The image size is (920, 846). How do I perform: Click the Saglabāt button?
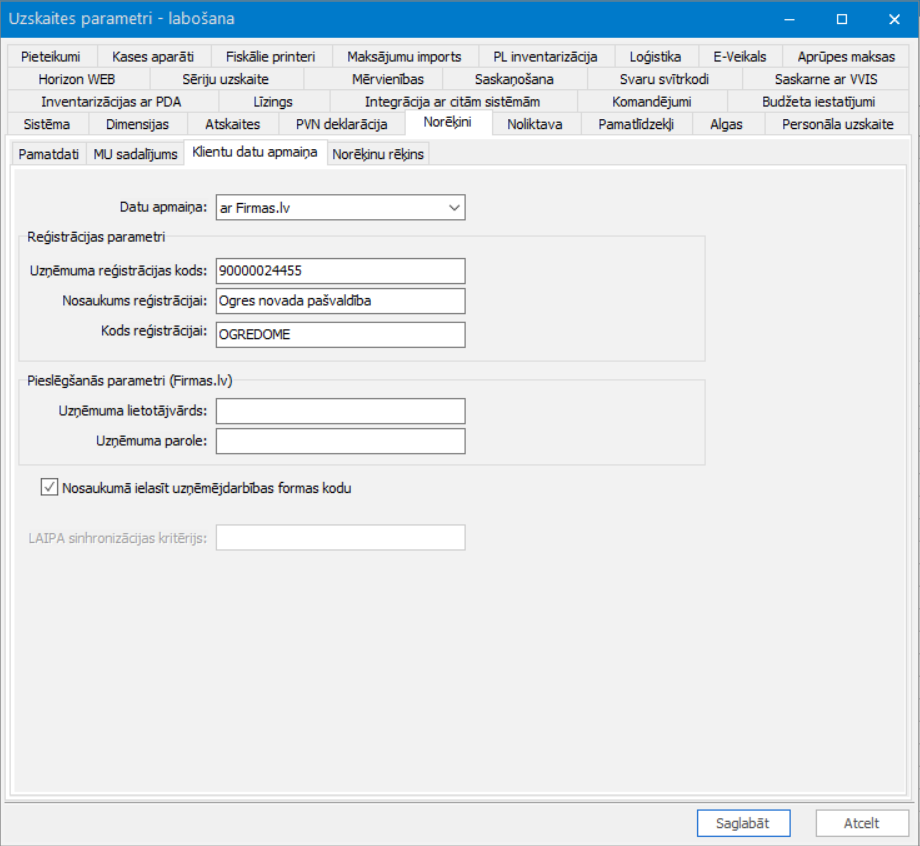743,823
